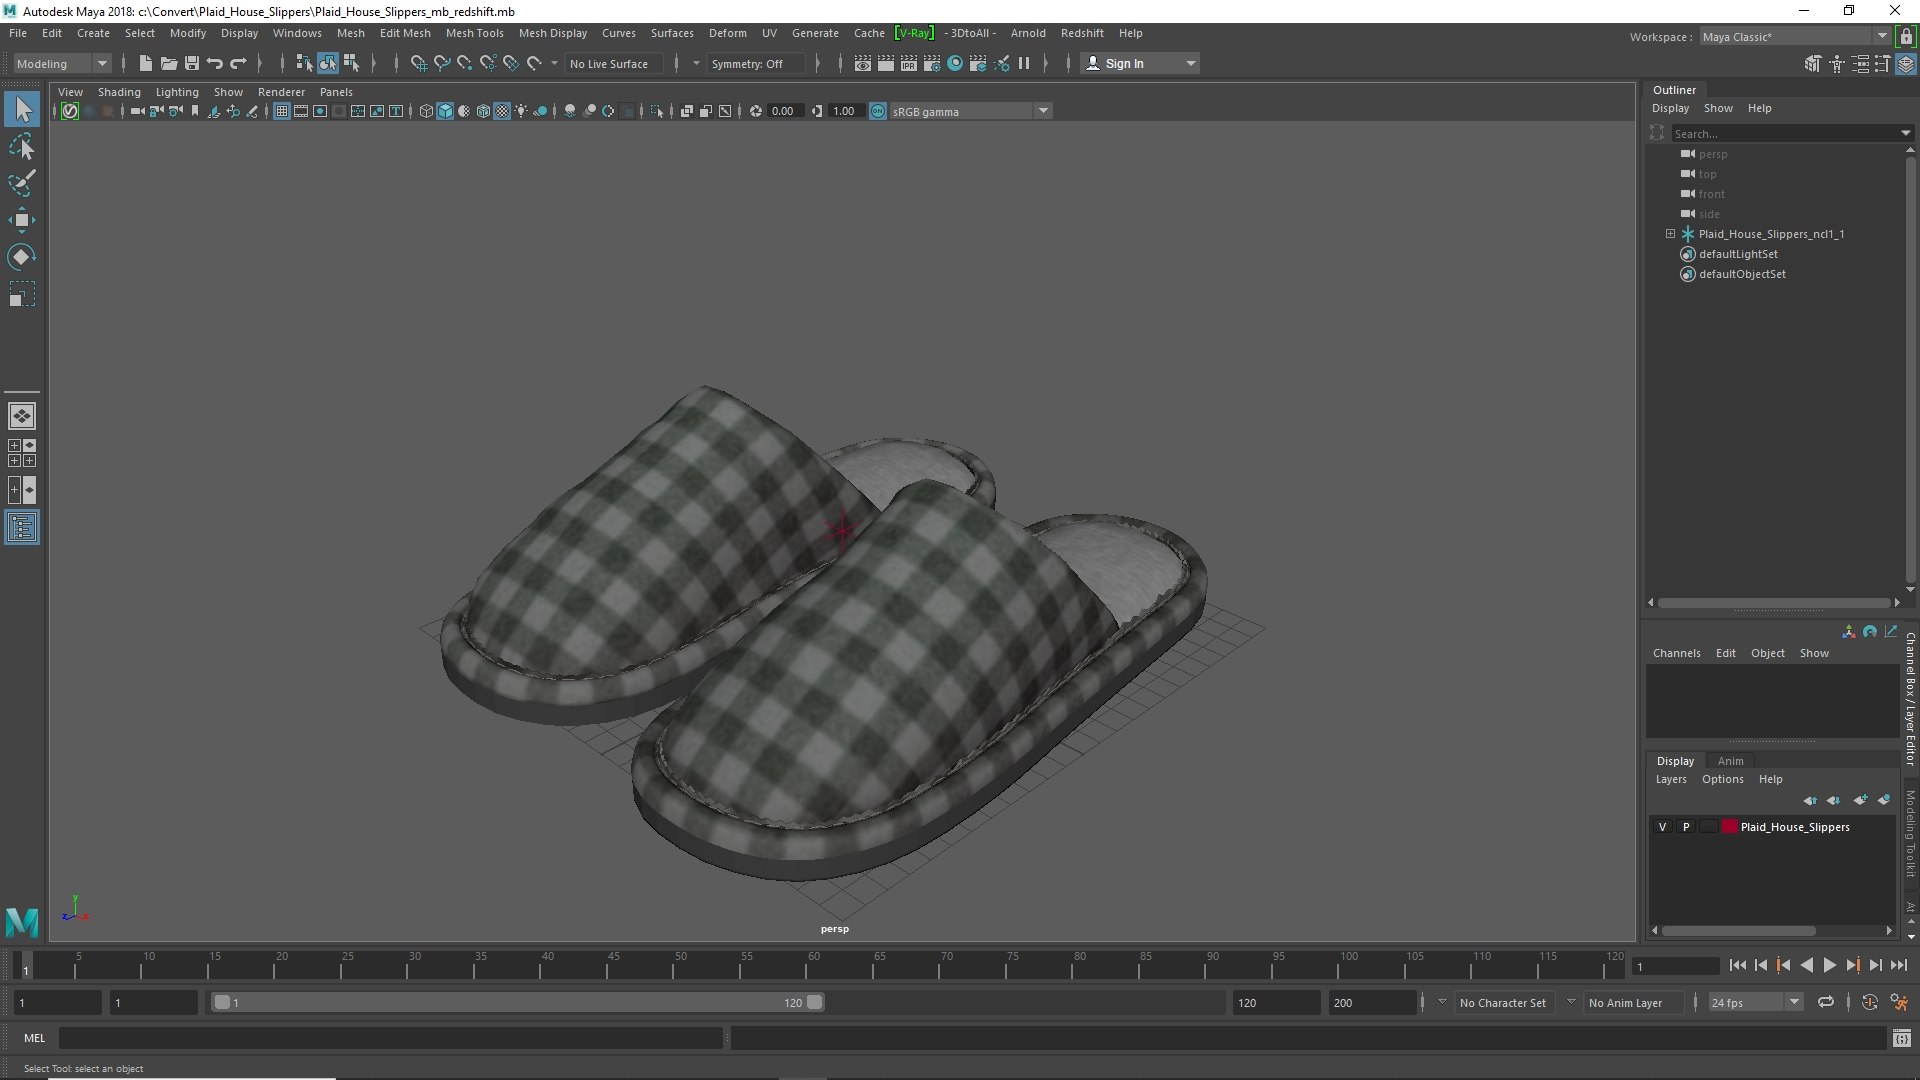Pick the Paint Selection tool
The image size is (1920, 1080).
tap(22, 183)
